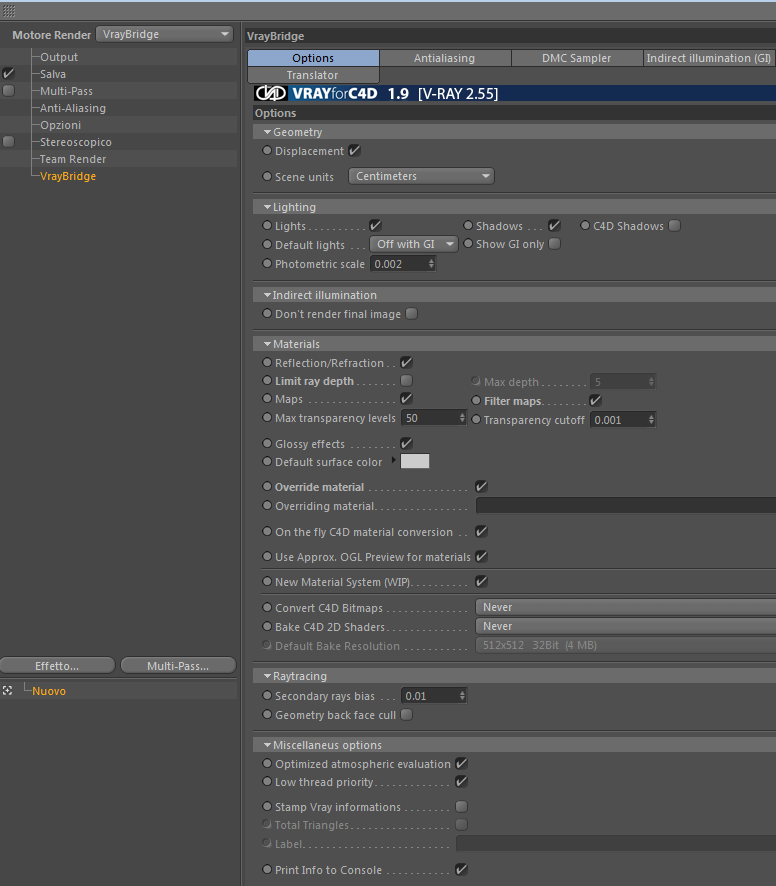The height and width of the screenshot is (886, 776).
Task: Open Indirect illumination (GI) tab
Action: (x=709, y=58)
